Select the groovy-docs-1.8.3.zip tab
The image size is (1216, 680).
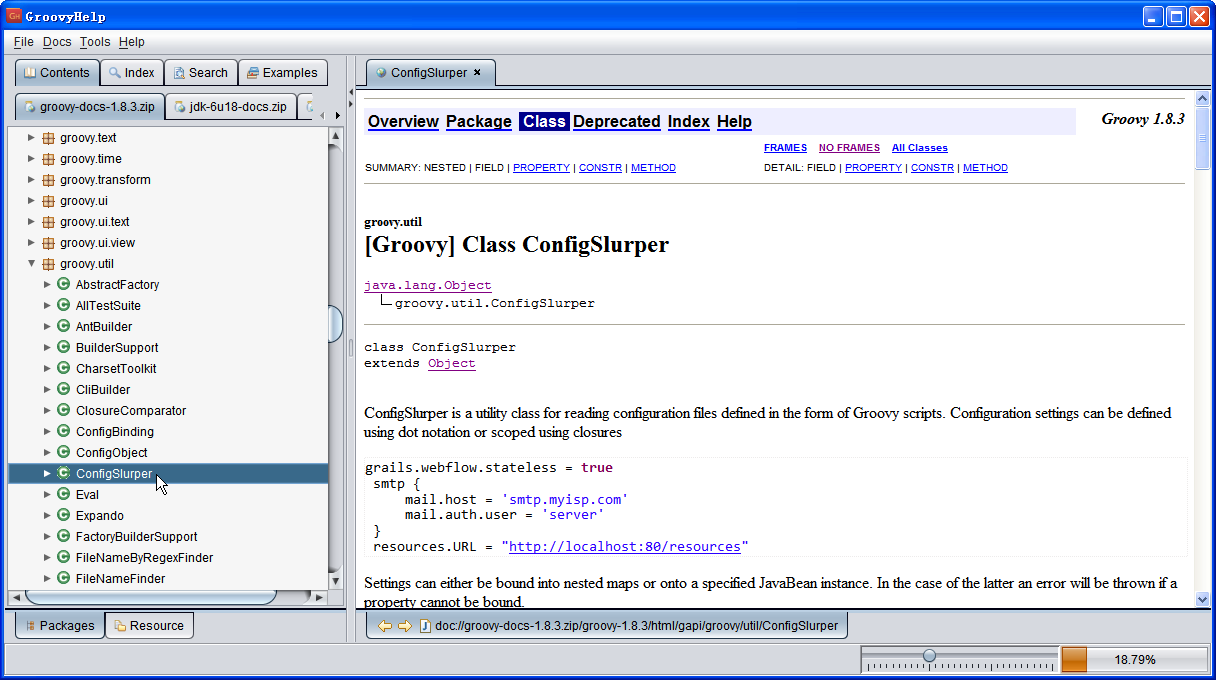[89, 106]
